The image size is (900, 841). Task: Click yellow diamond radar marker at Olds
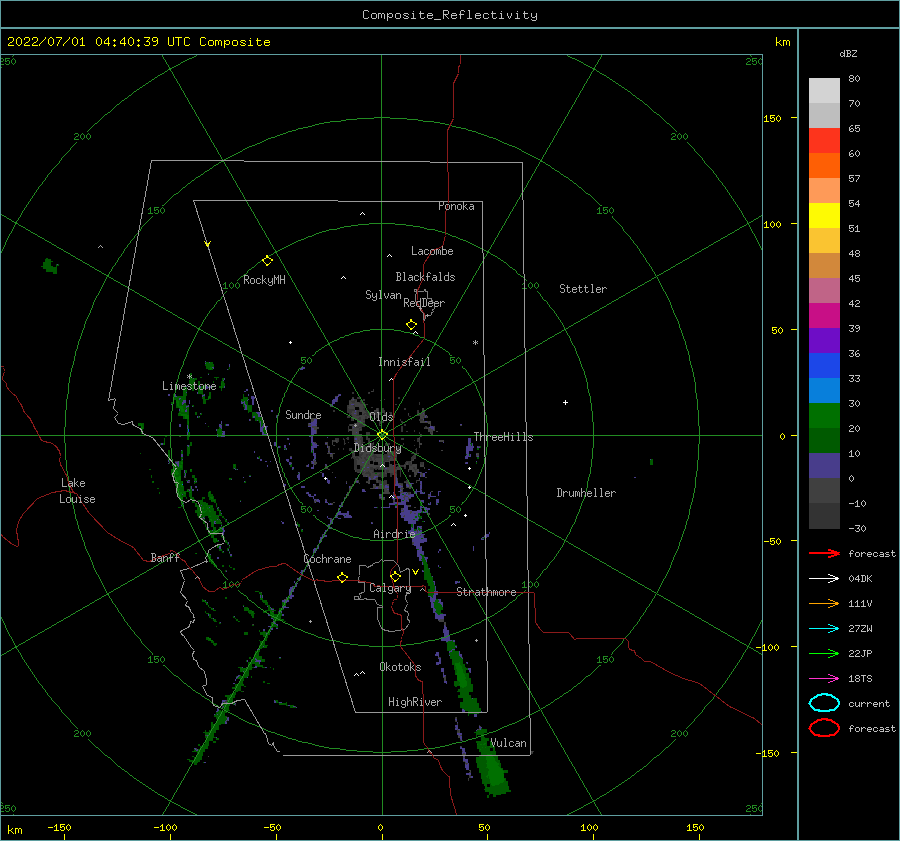pyautogui.click(x=382, y=435)
